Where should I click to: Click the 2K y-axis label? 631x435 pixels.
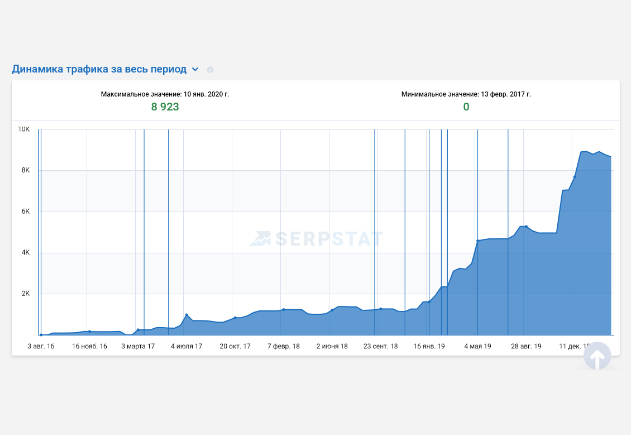point(25,293)
